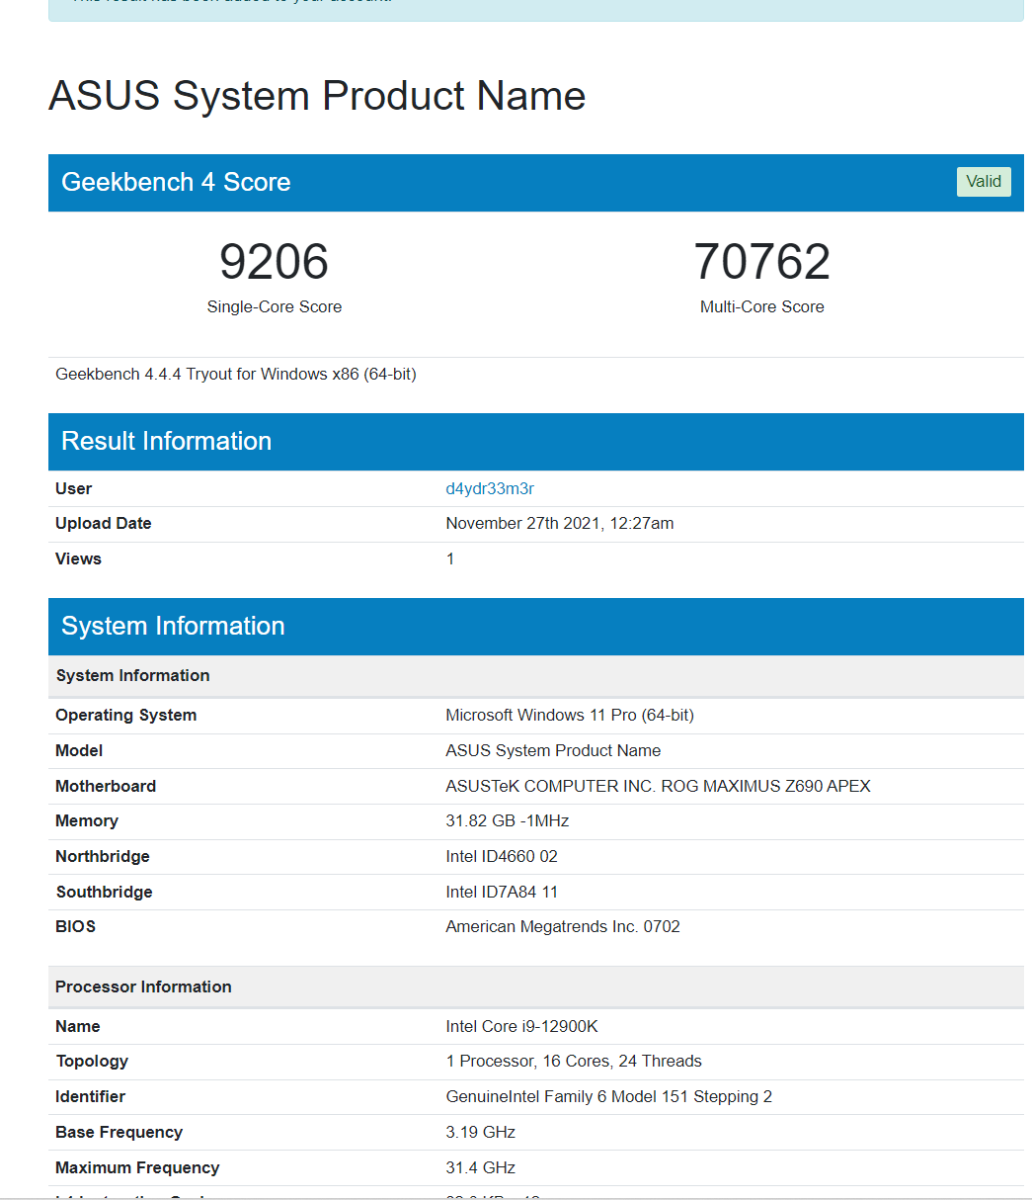The height and width of the screenshot is (1200, 1032).
Task: Select the page title ASUS System Product Name
Action: [x=317, y=96]
